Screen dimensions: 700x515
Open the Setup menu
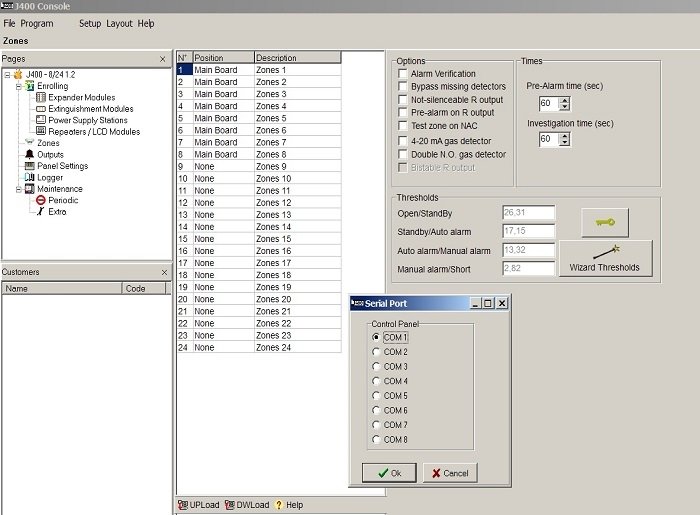click(x=90, y=24)
